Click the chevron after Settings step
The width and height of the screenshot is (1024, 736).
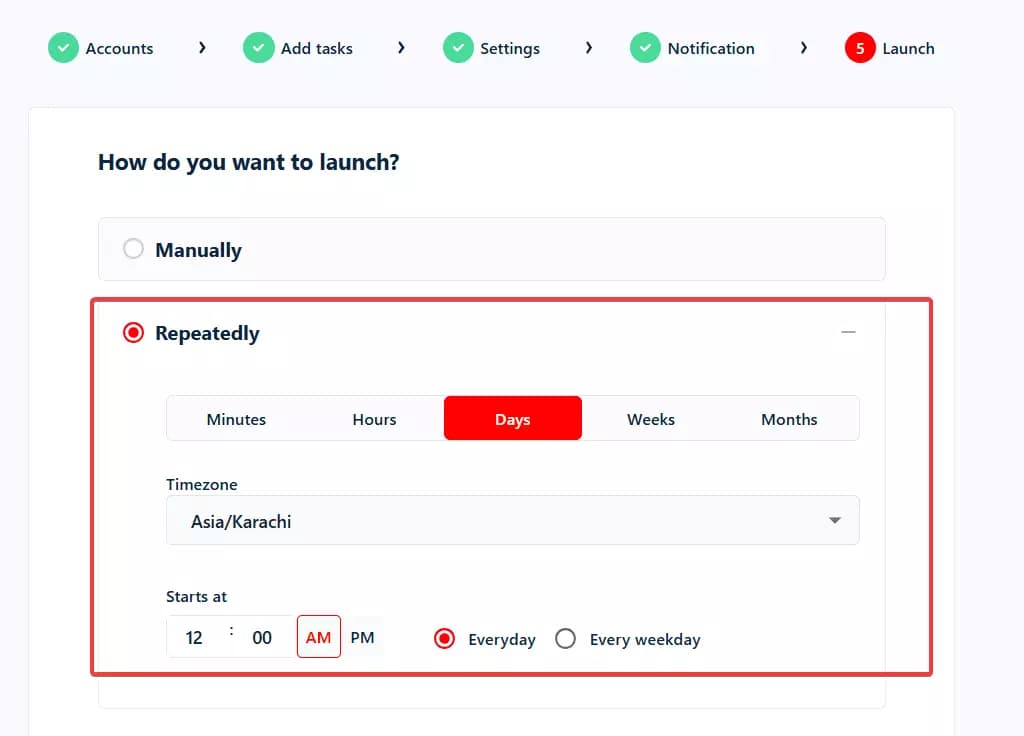click(589, 47)
